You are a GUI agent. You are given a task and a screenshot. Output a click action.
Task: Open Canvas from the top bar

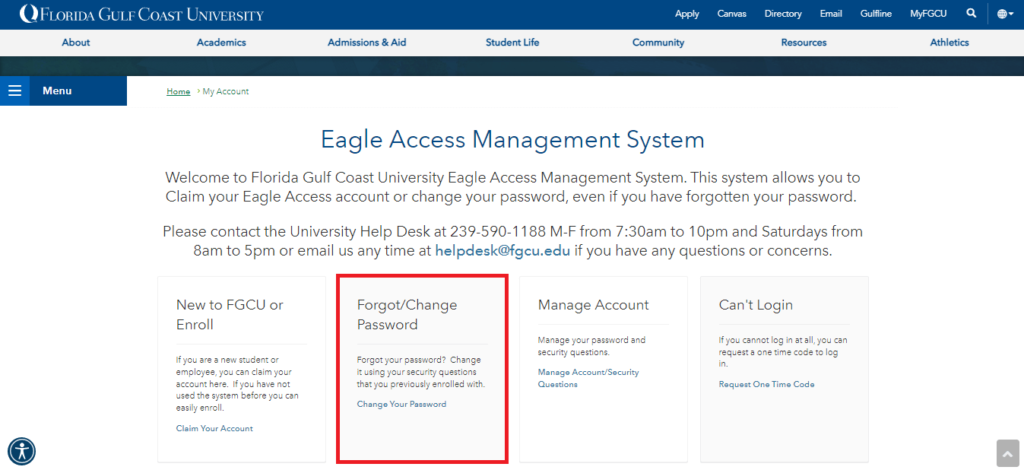coord(731,14)
